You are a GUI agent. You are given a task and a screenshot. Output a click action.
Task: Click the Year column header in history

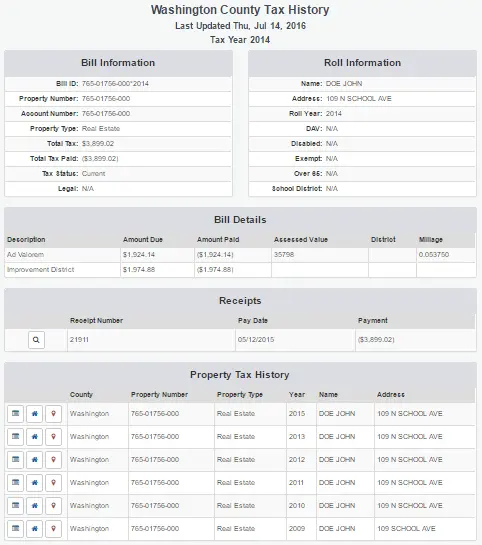click(x=297, y=394)
